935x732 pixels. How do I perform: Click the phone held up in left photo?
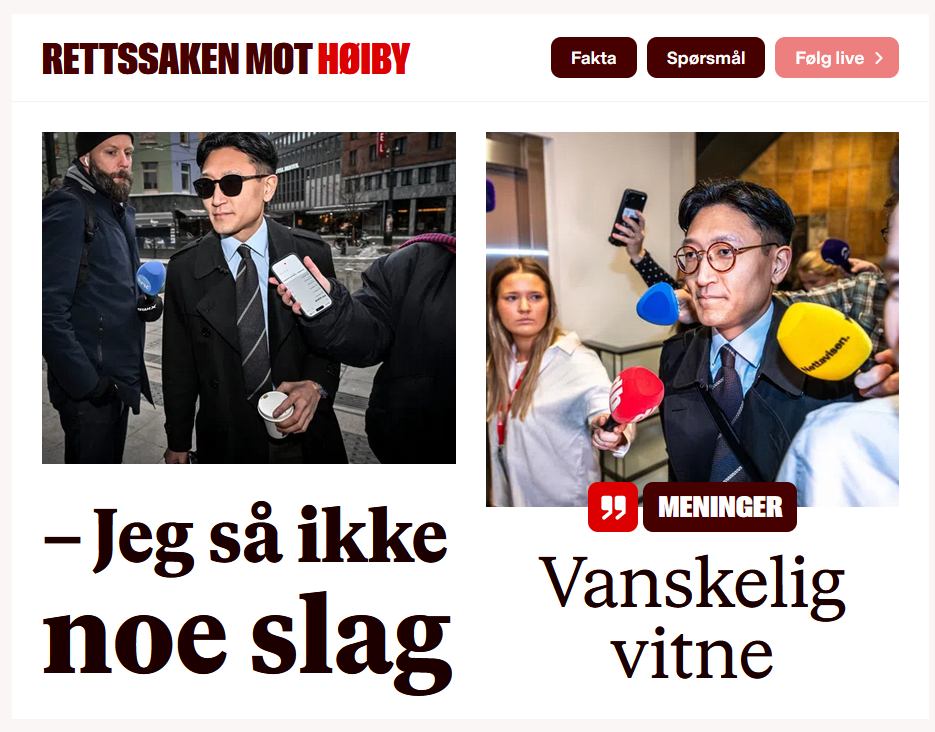tap(301, 285)
